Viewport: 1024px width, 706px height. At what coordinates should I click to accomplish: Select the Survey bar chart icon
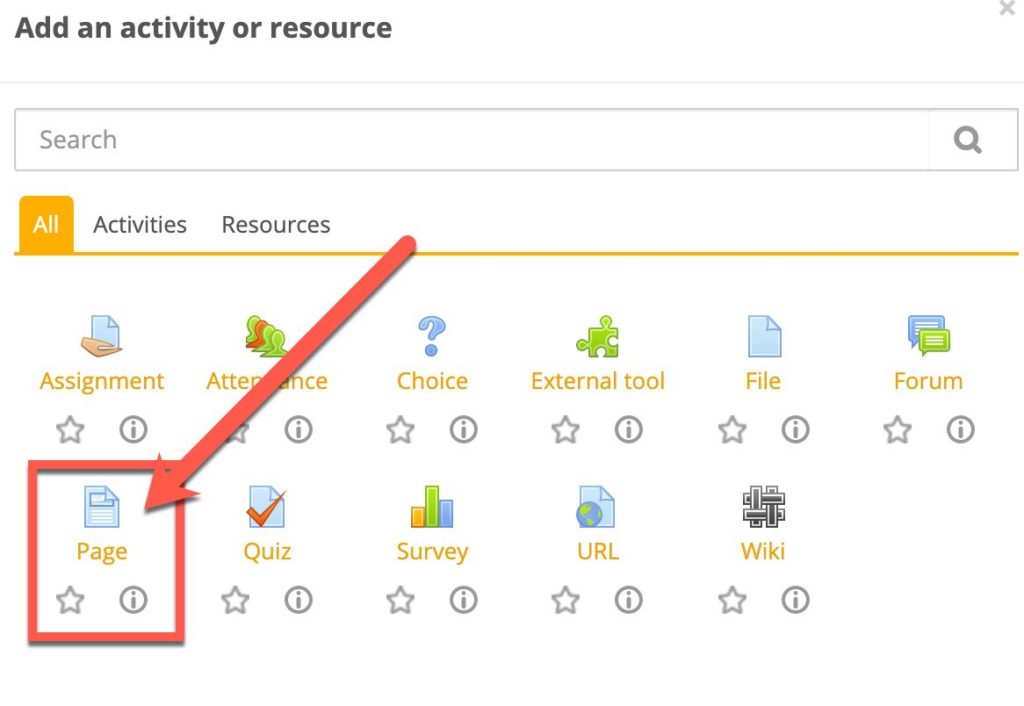(432, 507)
